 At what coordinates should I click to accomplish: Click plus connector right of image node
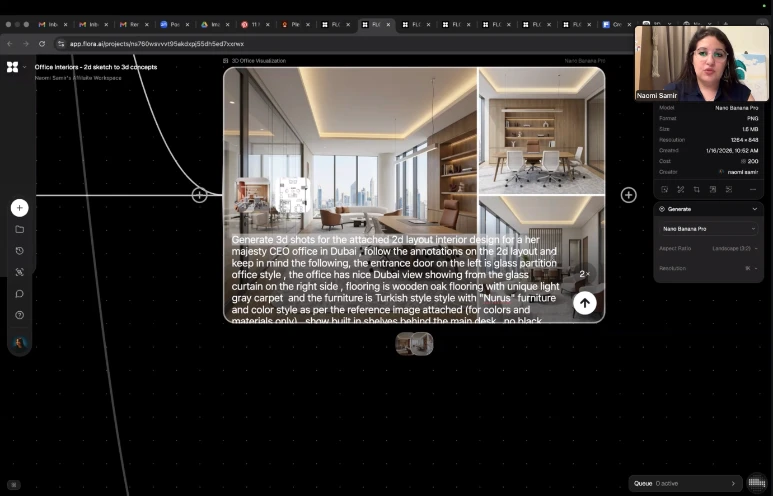click(x=628, y=195)
